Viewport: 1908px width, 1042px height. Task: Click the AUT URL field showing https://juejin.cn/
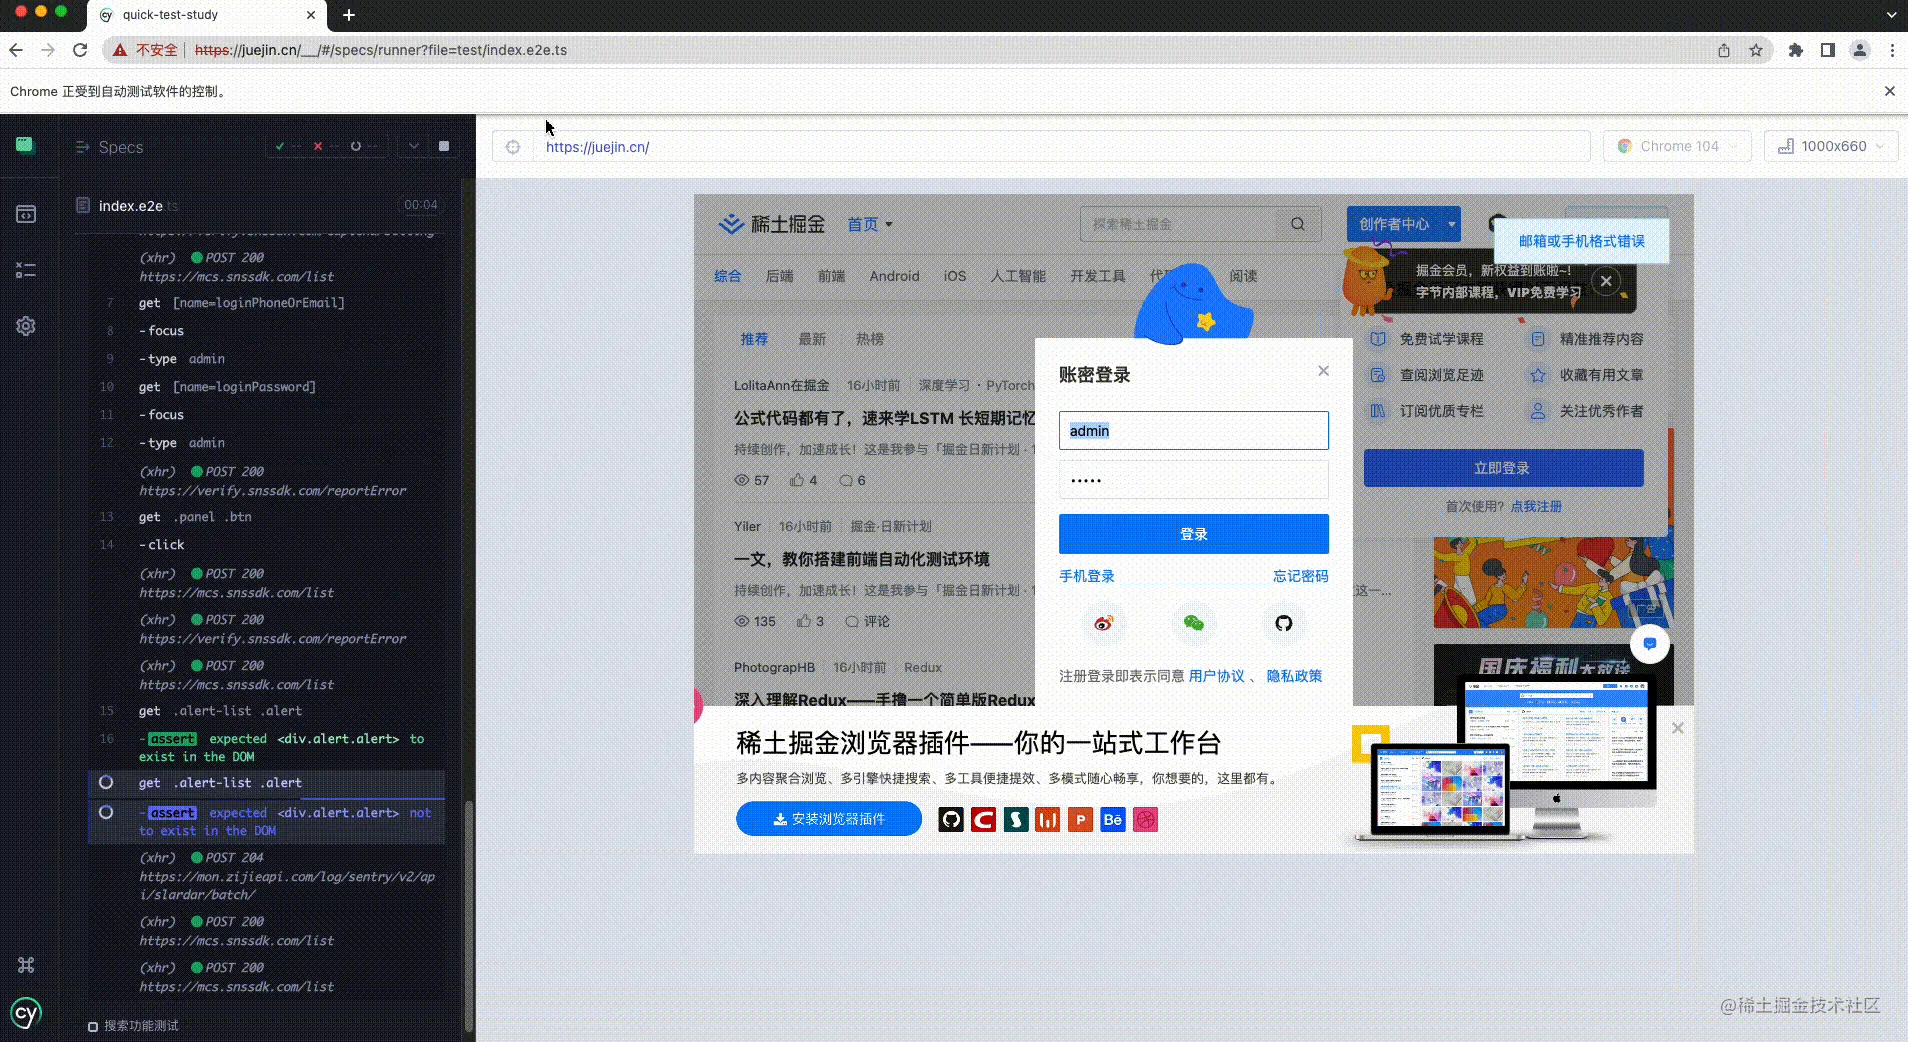tap(1062, 147)
